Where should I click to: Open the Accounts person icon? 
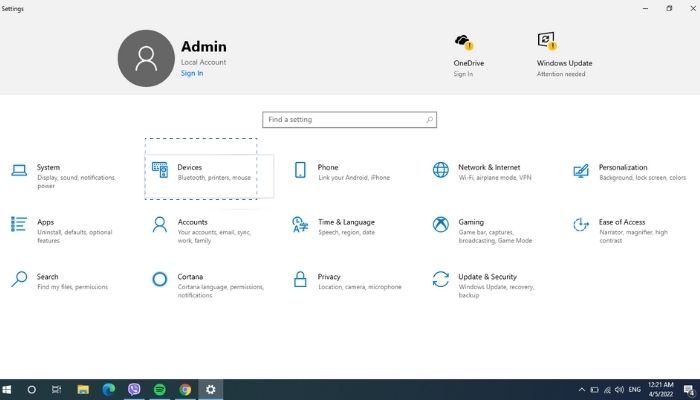[160, 225]
